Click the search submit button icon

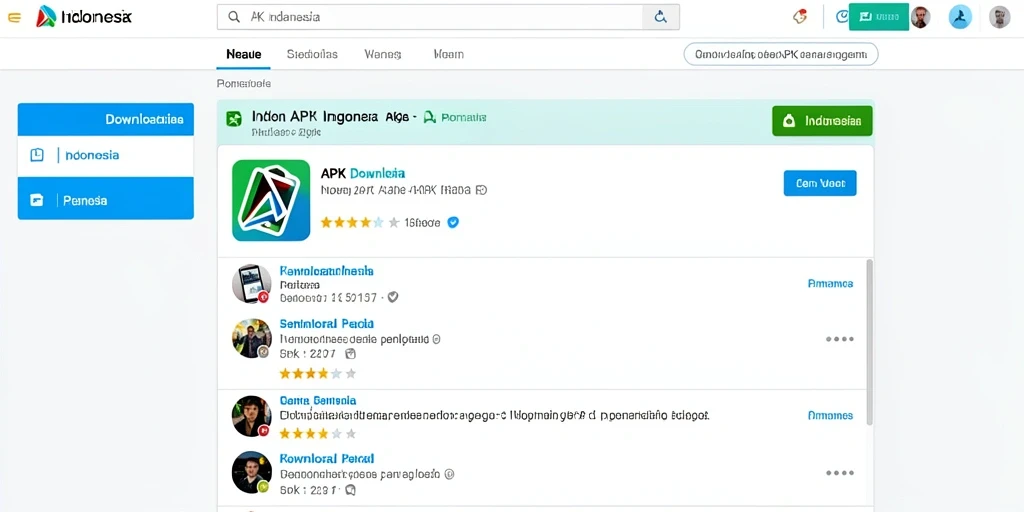(x=661, y=18)
